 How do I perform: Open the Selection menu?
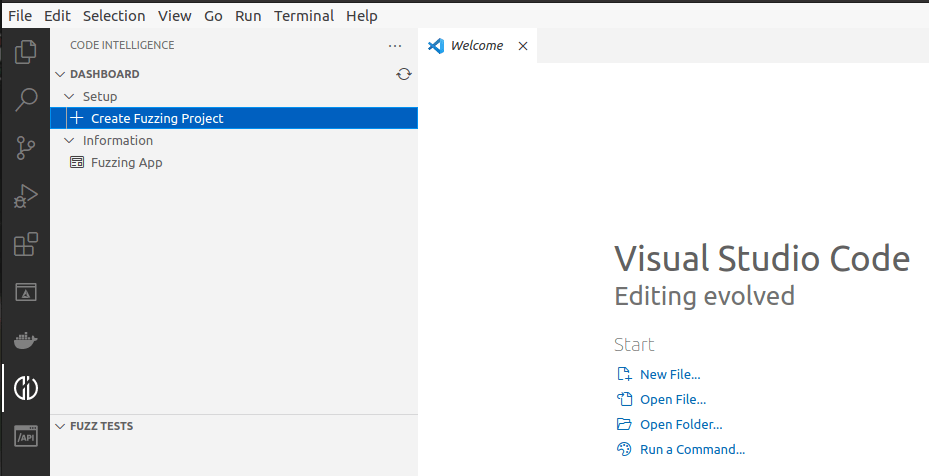[114, 16]
